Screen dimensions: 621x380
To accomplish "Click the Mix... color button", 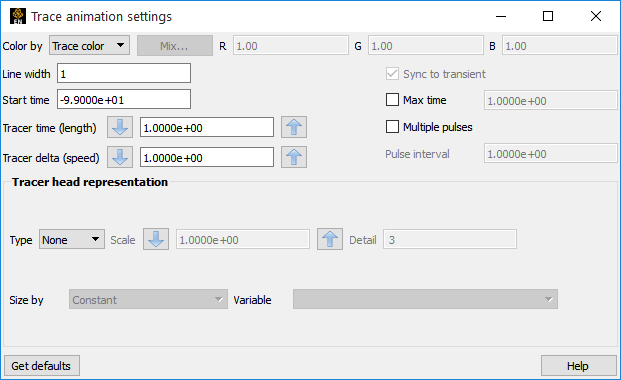I will click(175, 46).
